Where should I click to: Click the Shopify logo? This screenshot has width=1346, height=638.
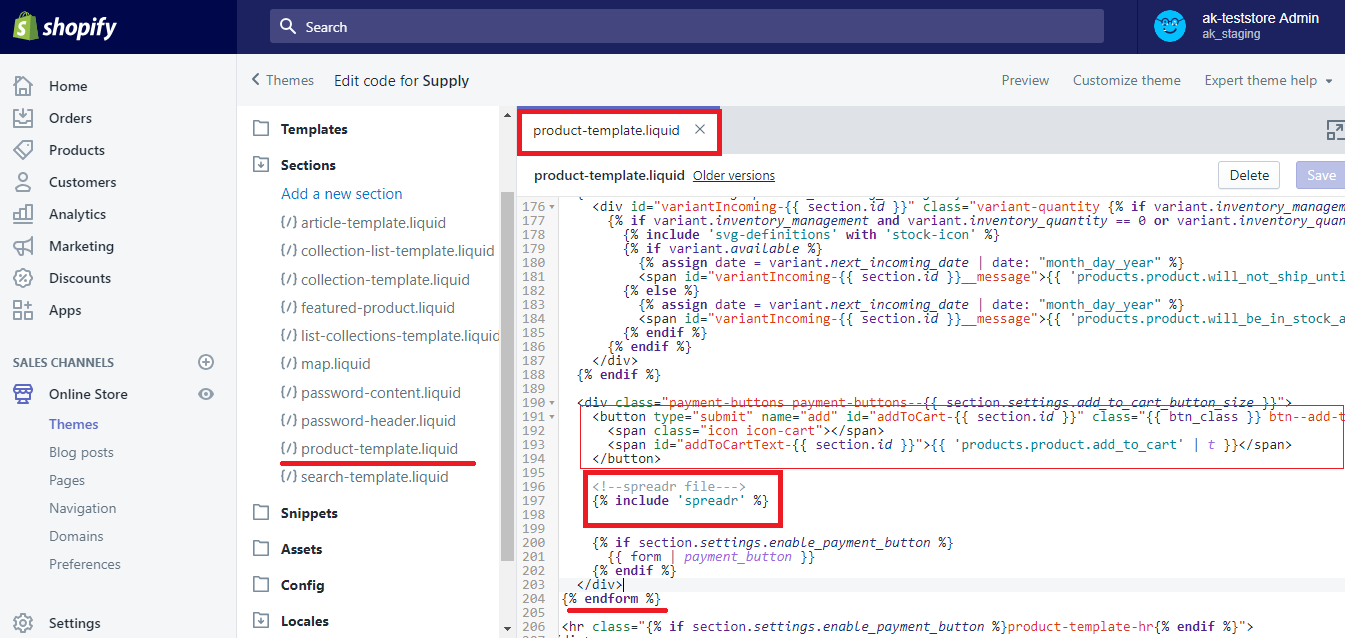(65, 26)
